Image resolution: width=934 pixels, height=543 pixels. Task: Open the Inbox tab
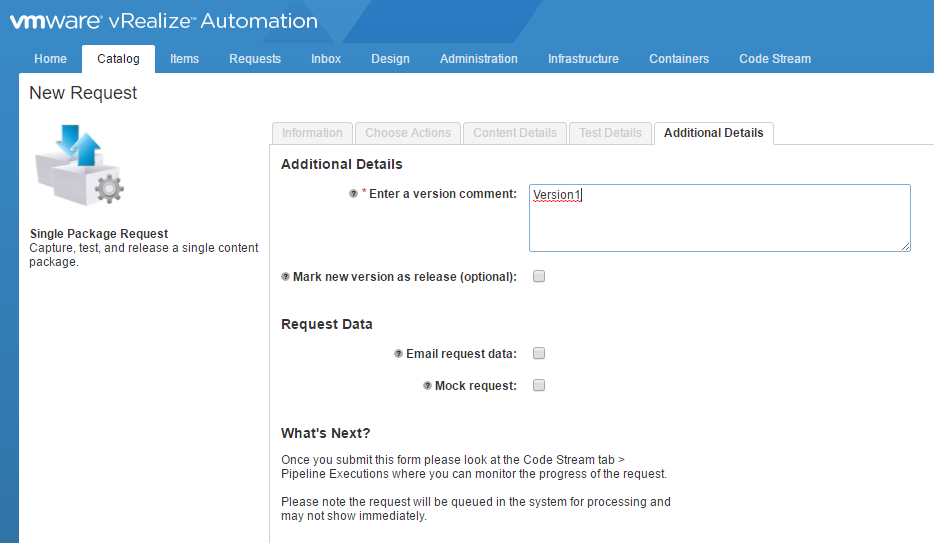(326, 59)
